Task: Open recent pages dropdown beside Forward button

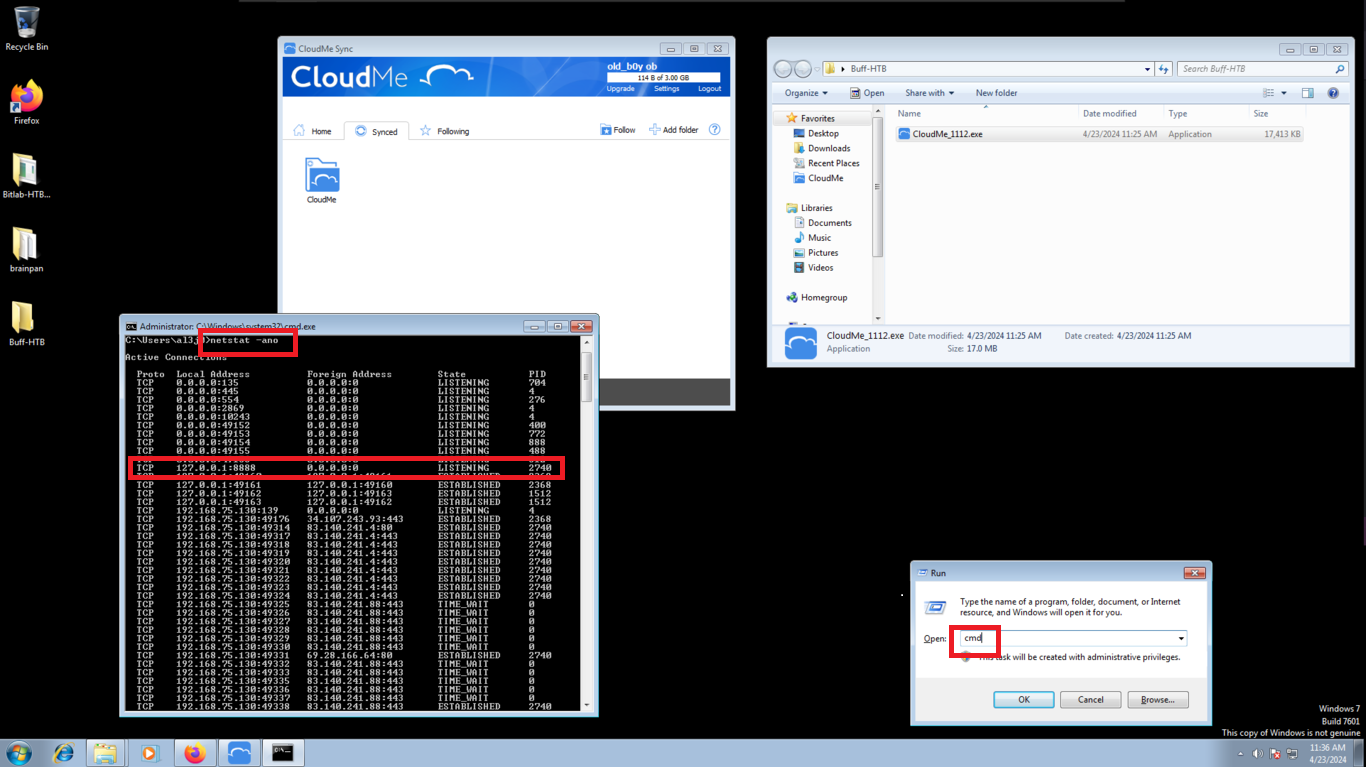Action: click(x=818, y=69)
